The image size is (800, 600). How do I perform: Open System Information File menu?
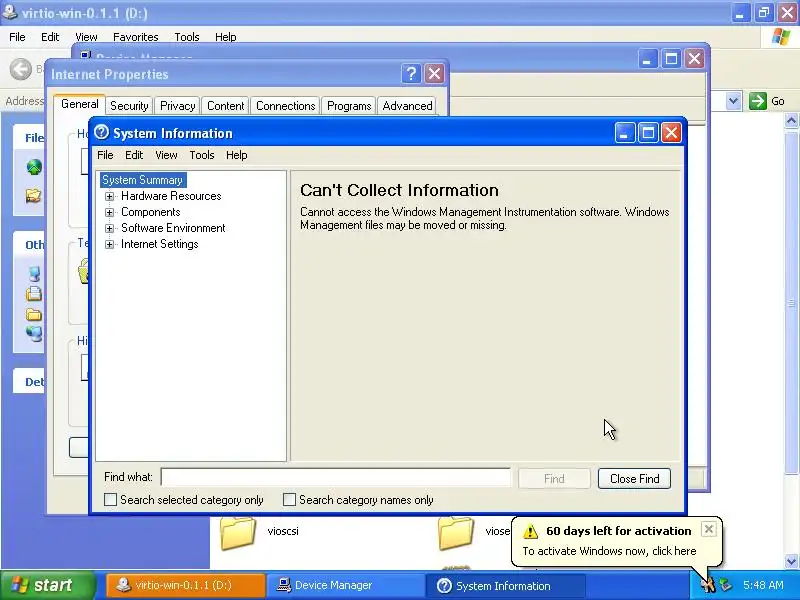click(x=105, y=155)
